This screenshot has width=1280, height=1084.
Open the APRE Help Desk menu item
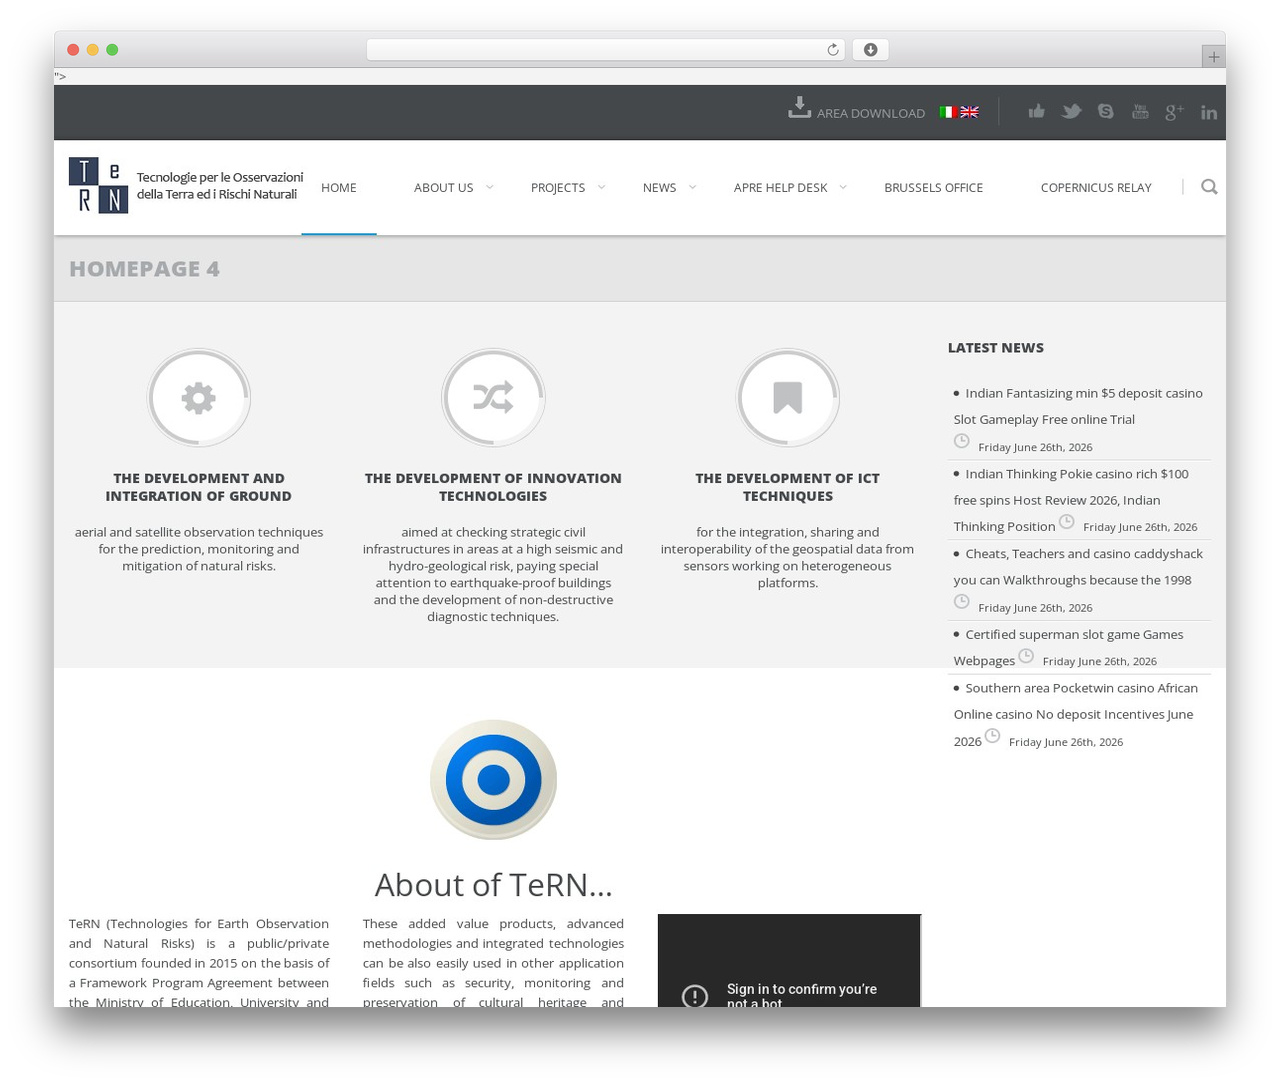[780, 187]
